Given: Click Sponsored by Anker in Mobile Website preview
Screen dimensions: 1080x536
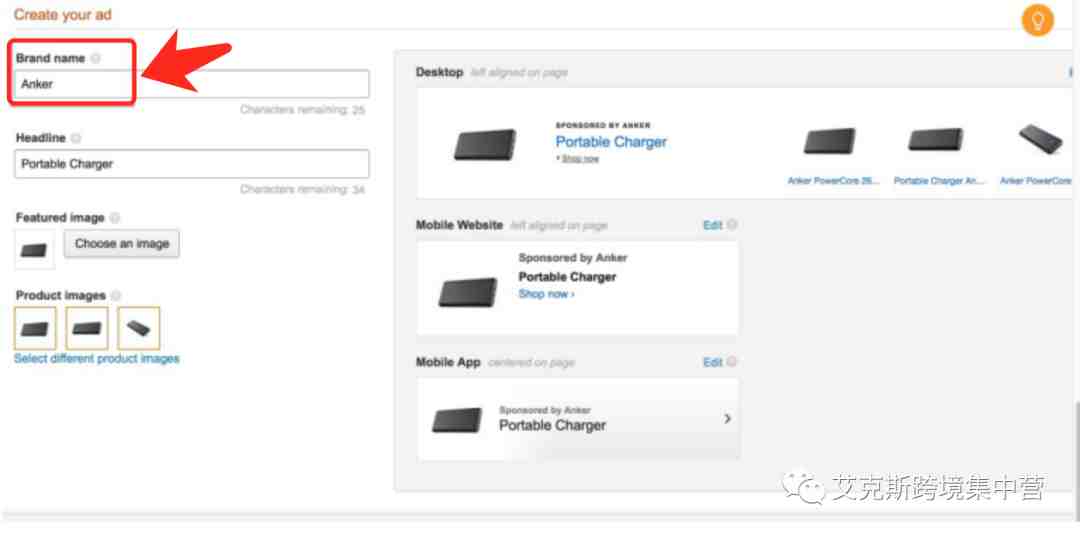Looking at the screenshot, I should (573, 258).
